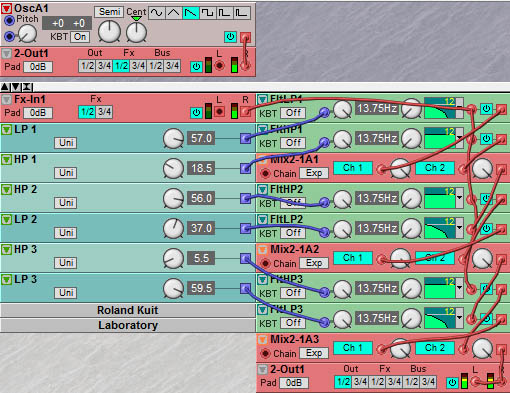Collapse the LP 2 control module
This screenshot has width=510, height=393.
point(6,220)
